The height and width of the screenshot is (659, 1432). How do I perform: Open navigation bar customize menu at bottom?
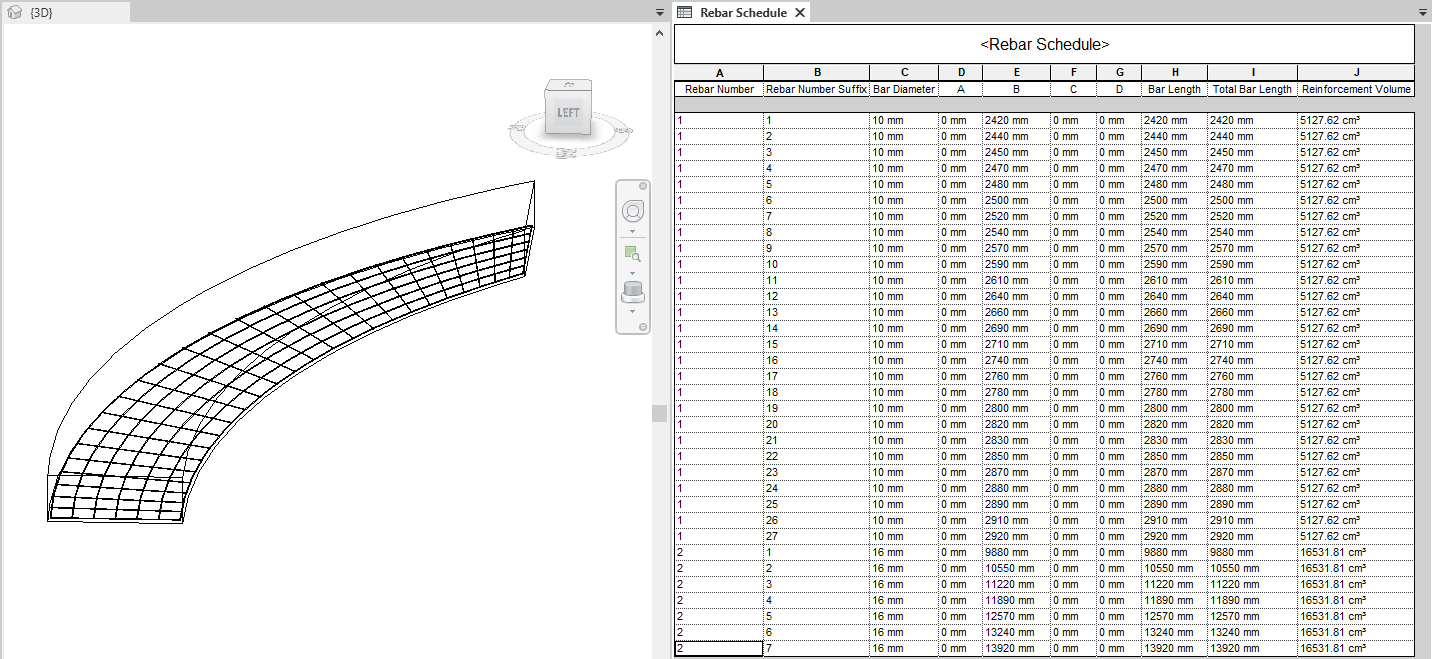click(643, 327)
